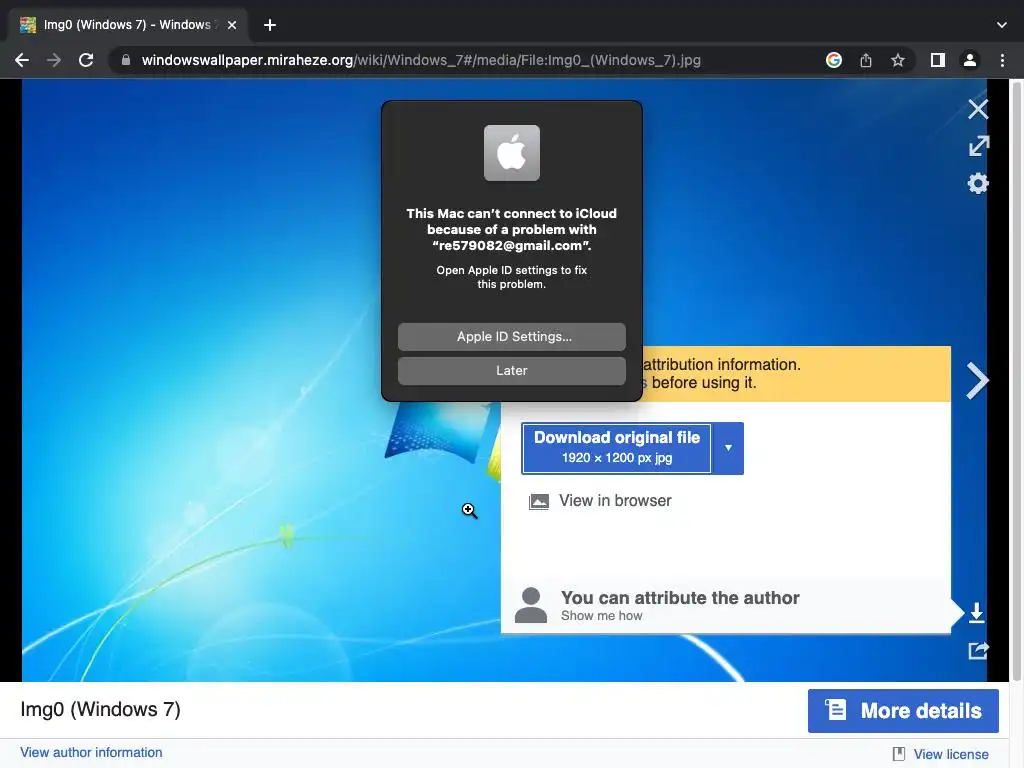
Task: Open the browser side panel icon
Action: pos(938,60)
